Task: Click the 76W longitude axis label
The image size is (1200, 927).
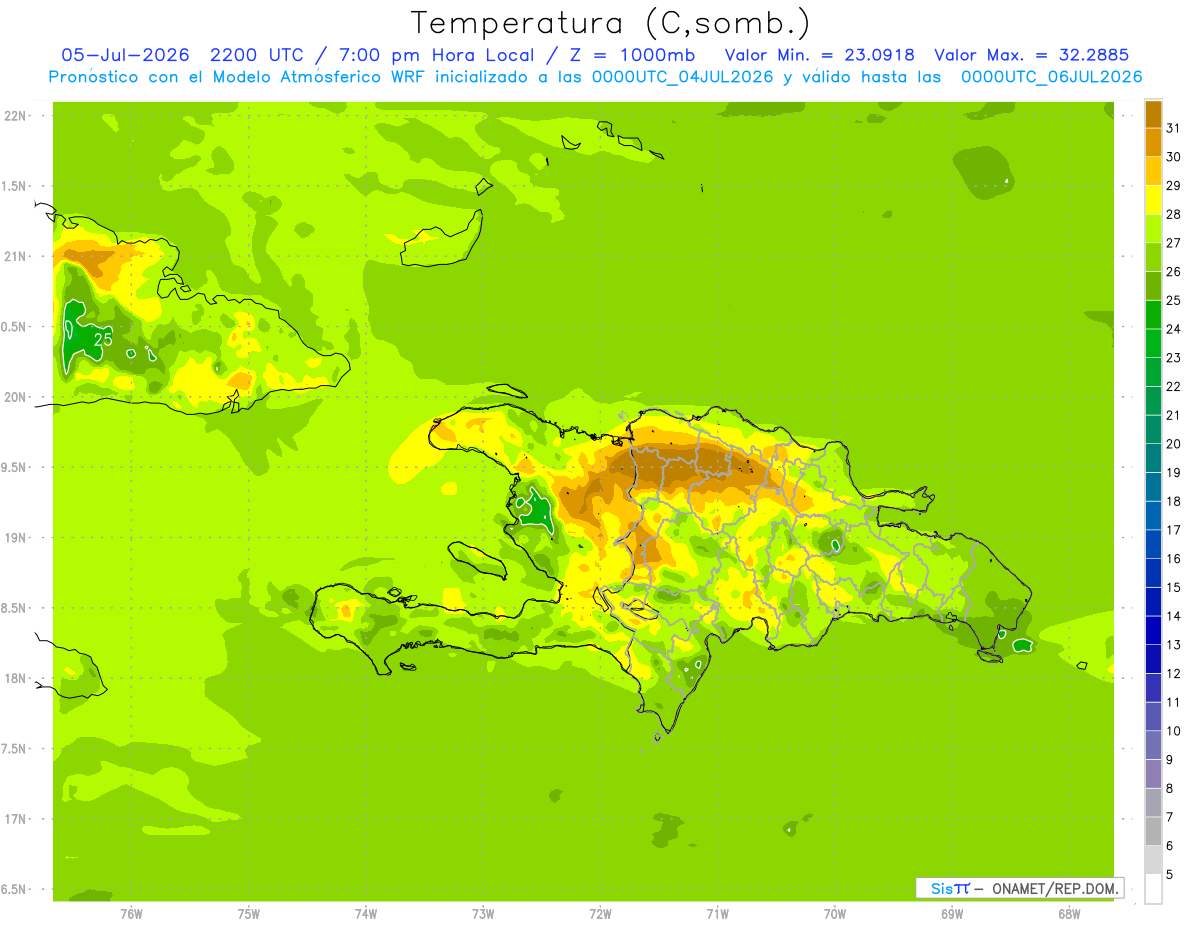Action: tap(131, 913)
